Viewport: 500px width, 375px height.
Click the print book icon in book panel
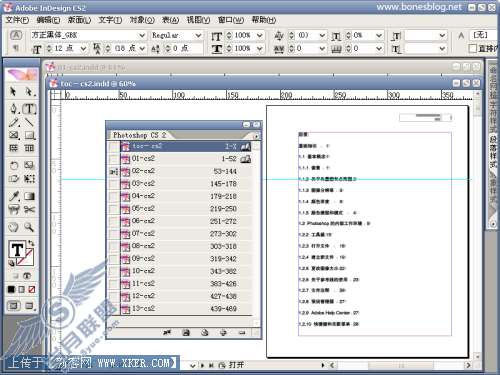click(205, 332)
